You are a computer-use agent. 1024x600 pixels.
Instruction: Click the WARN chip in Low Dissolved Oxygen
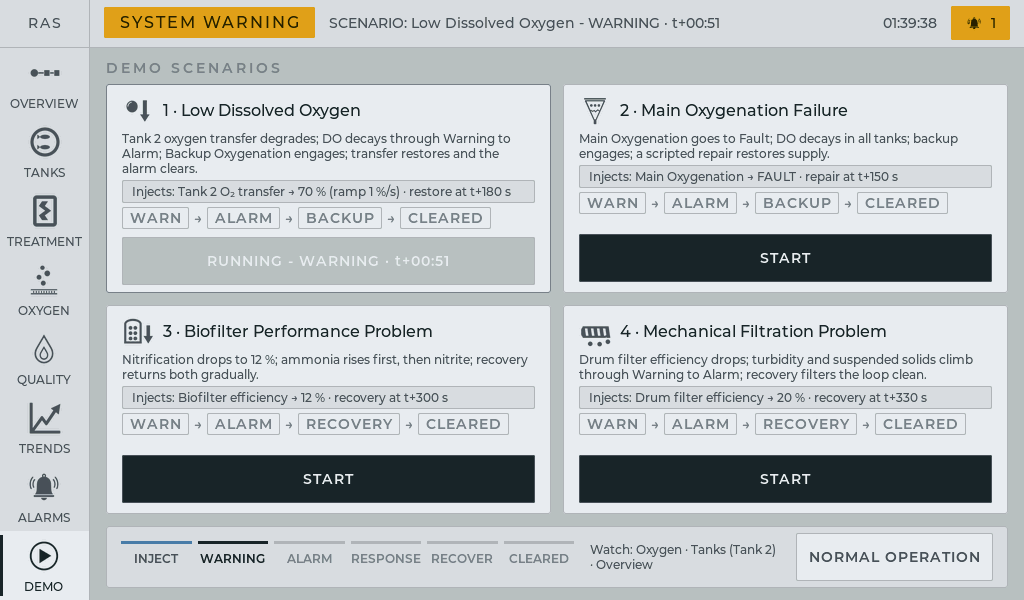[x=155, y=218]
